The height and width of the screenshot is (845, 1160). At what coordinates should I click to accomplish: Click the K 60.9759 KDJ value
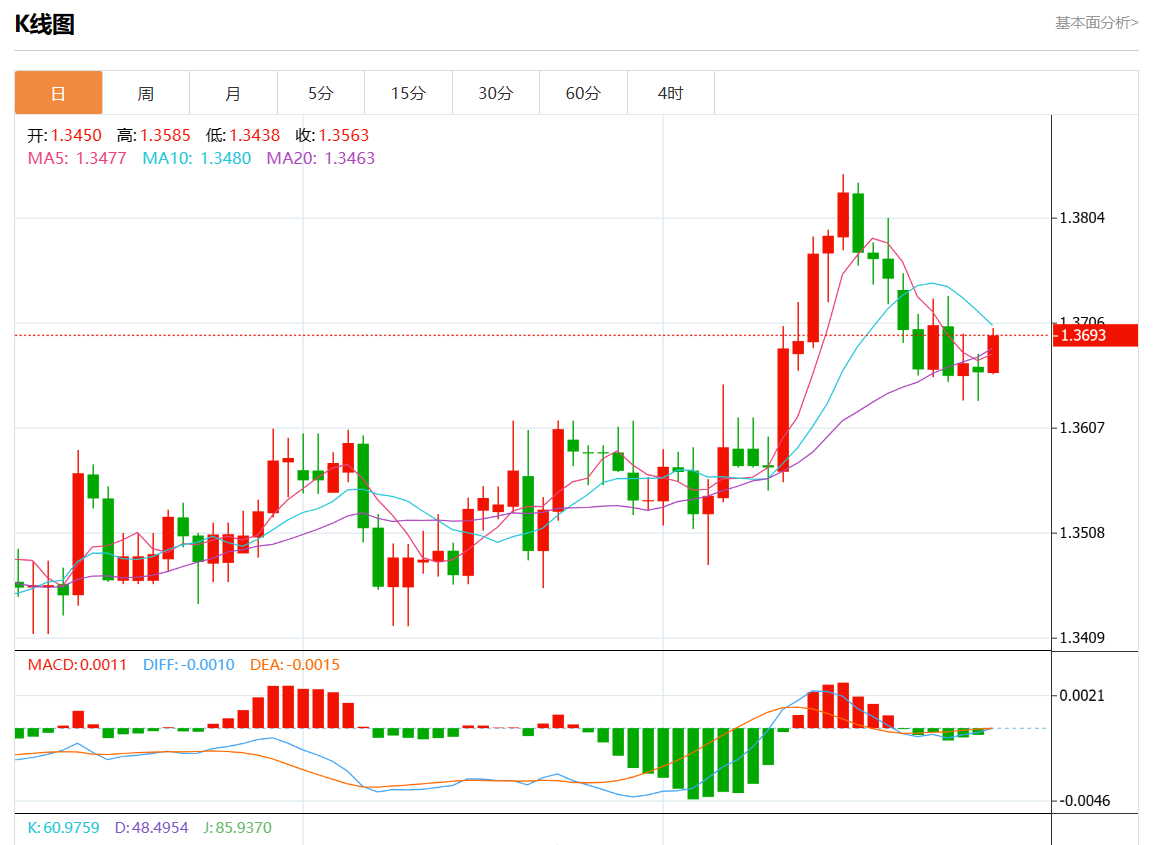pos(64,827)
